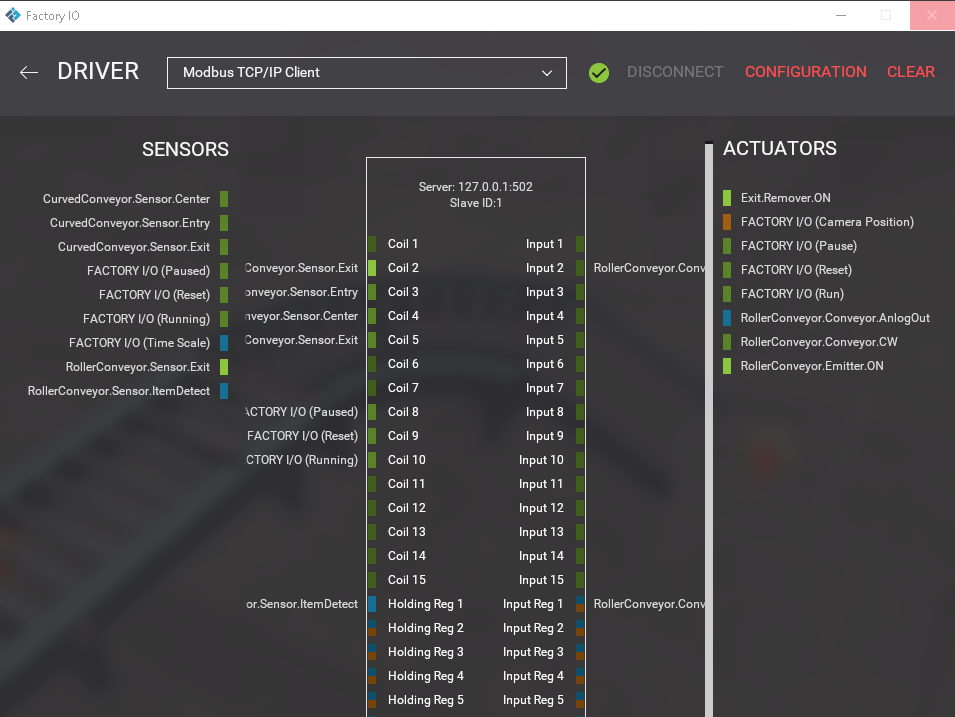Viewport: 955px width, 717px height.
Task: Select FACTORY I/O (Time Scale) sensor tag
Action: click(139, 343)
